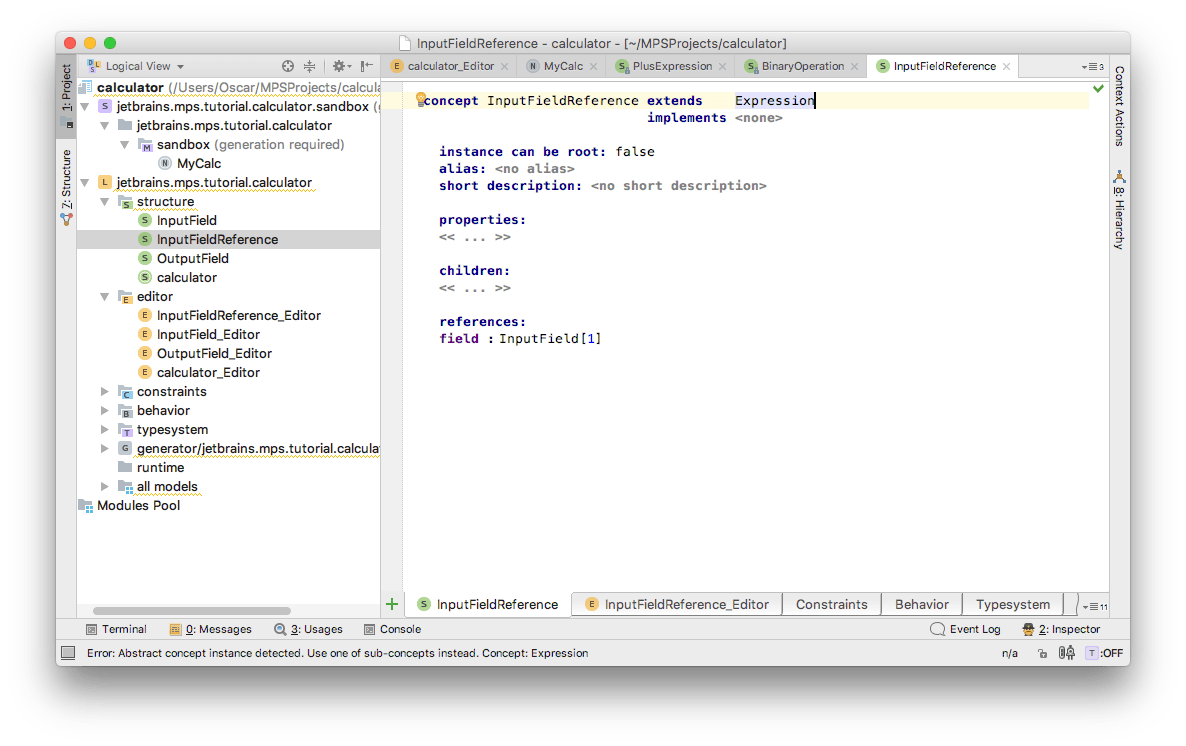Toggle the T:OFF type-system indicator
Screen dimensions: 1186x746
(1104, 653)
